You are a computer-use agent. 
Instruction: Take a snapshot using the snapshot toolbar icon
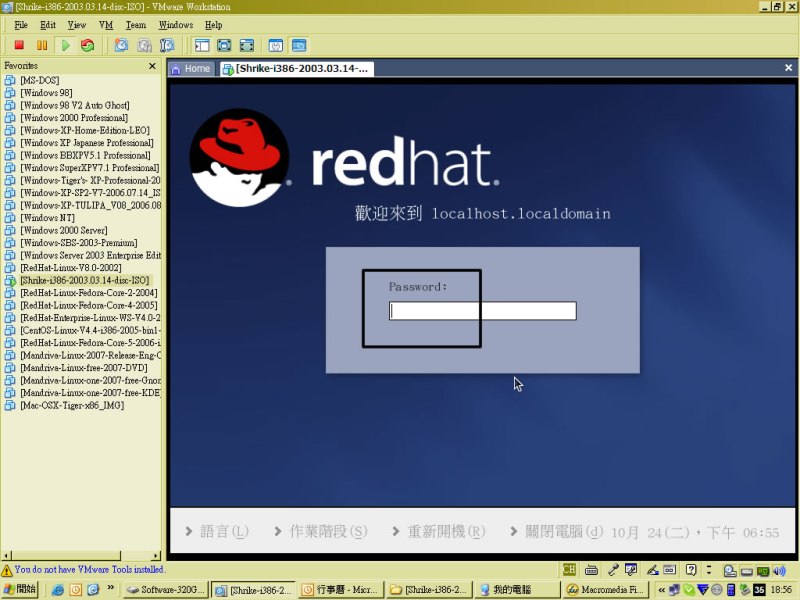click(x=121, y=45)
